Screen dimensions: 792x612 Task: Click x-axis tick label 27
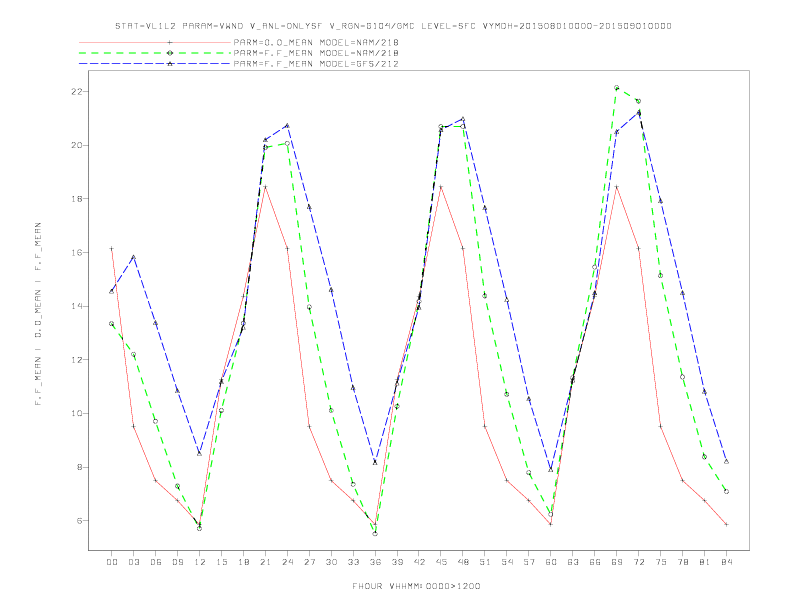coord(310,562)
